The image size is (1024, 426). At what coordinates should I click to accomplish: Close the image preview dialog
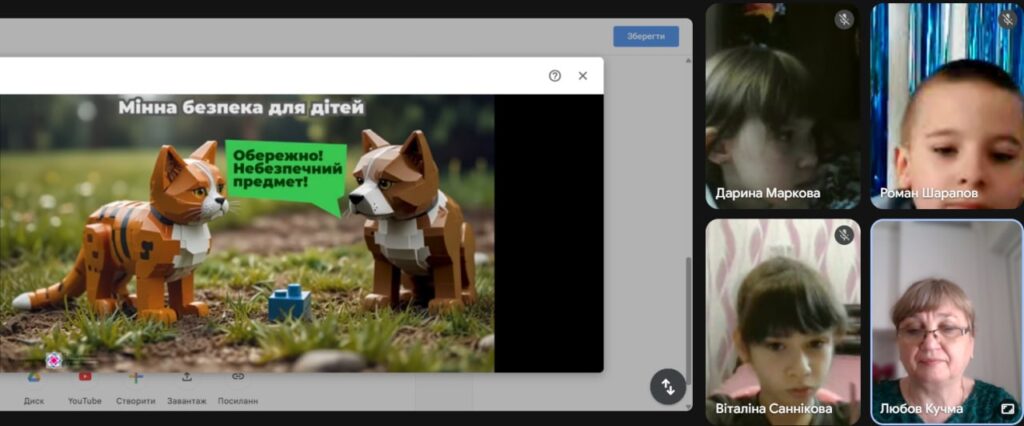[x=583, y=76]
